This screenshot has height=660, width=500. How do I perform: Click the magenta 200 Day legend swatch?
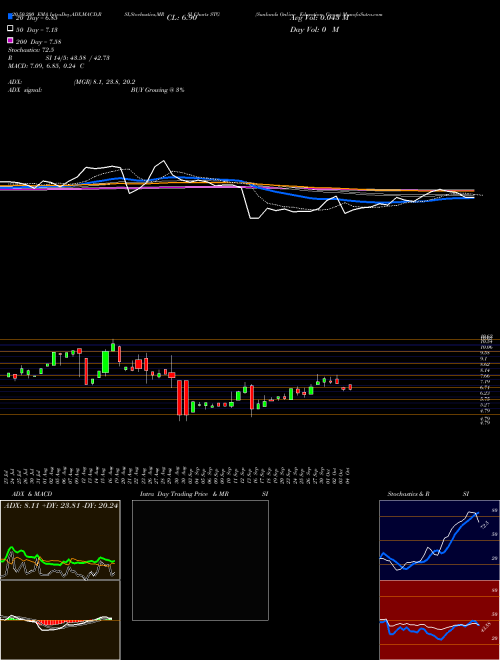[10, 41]
